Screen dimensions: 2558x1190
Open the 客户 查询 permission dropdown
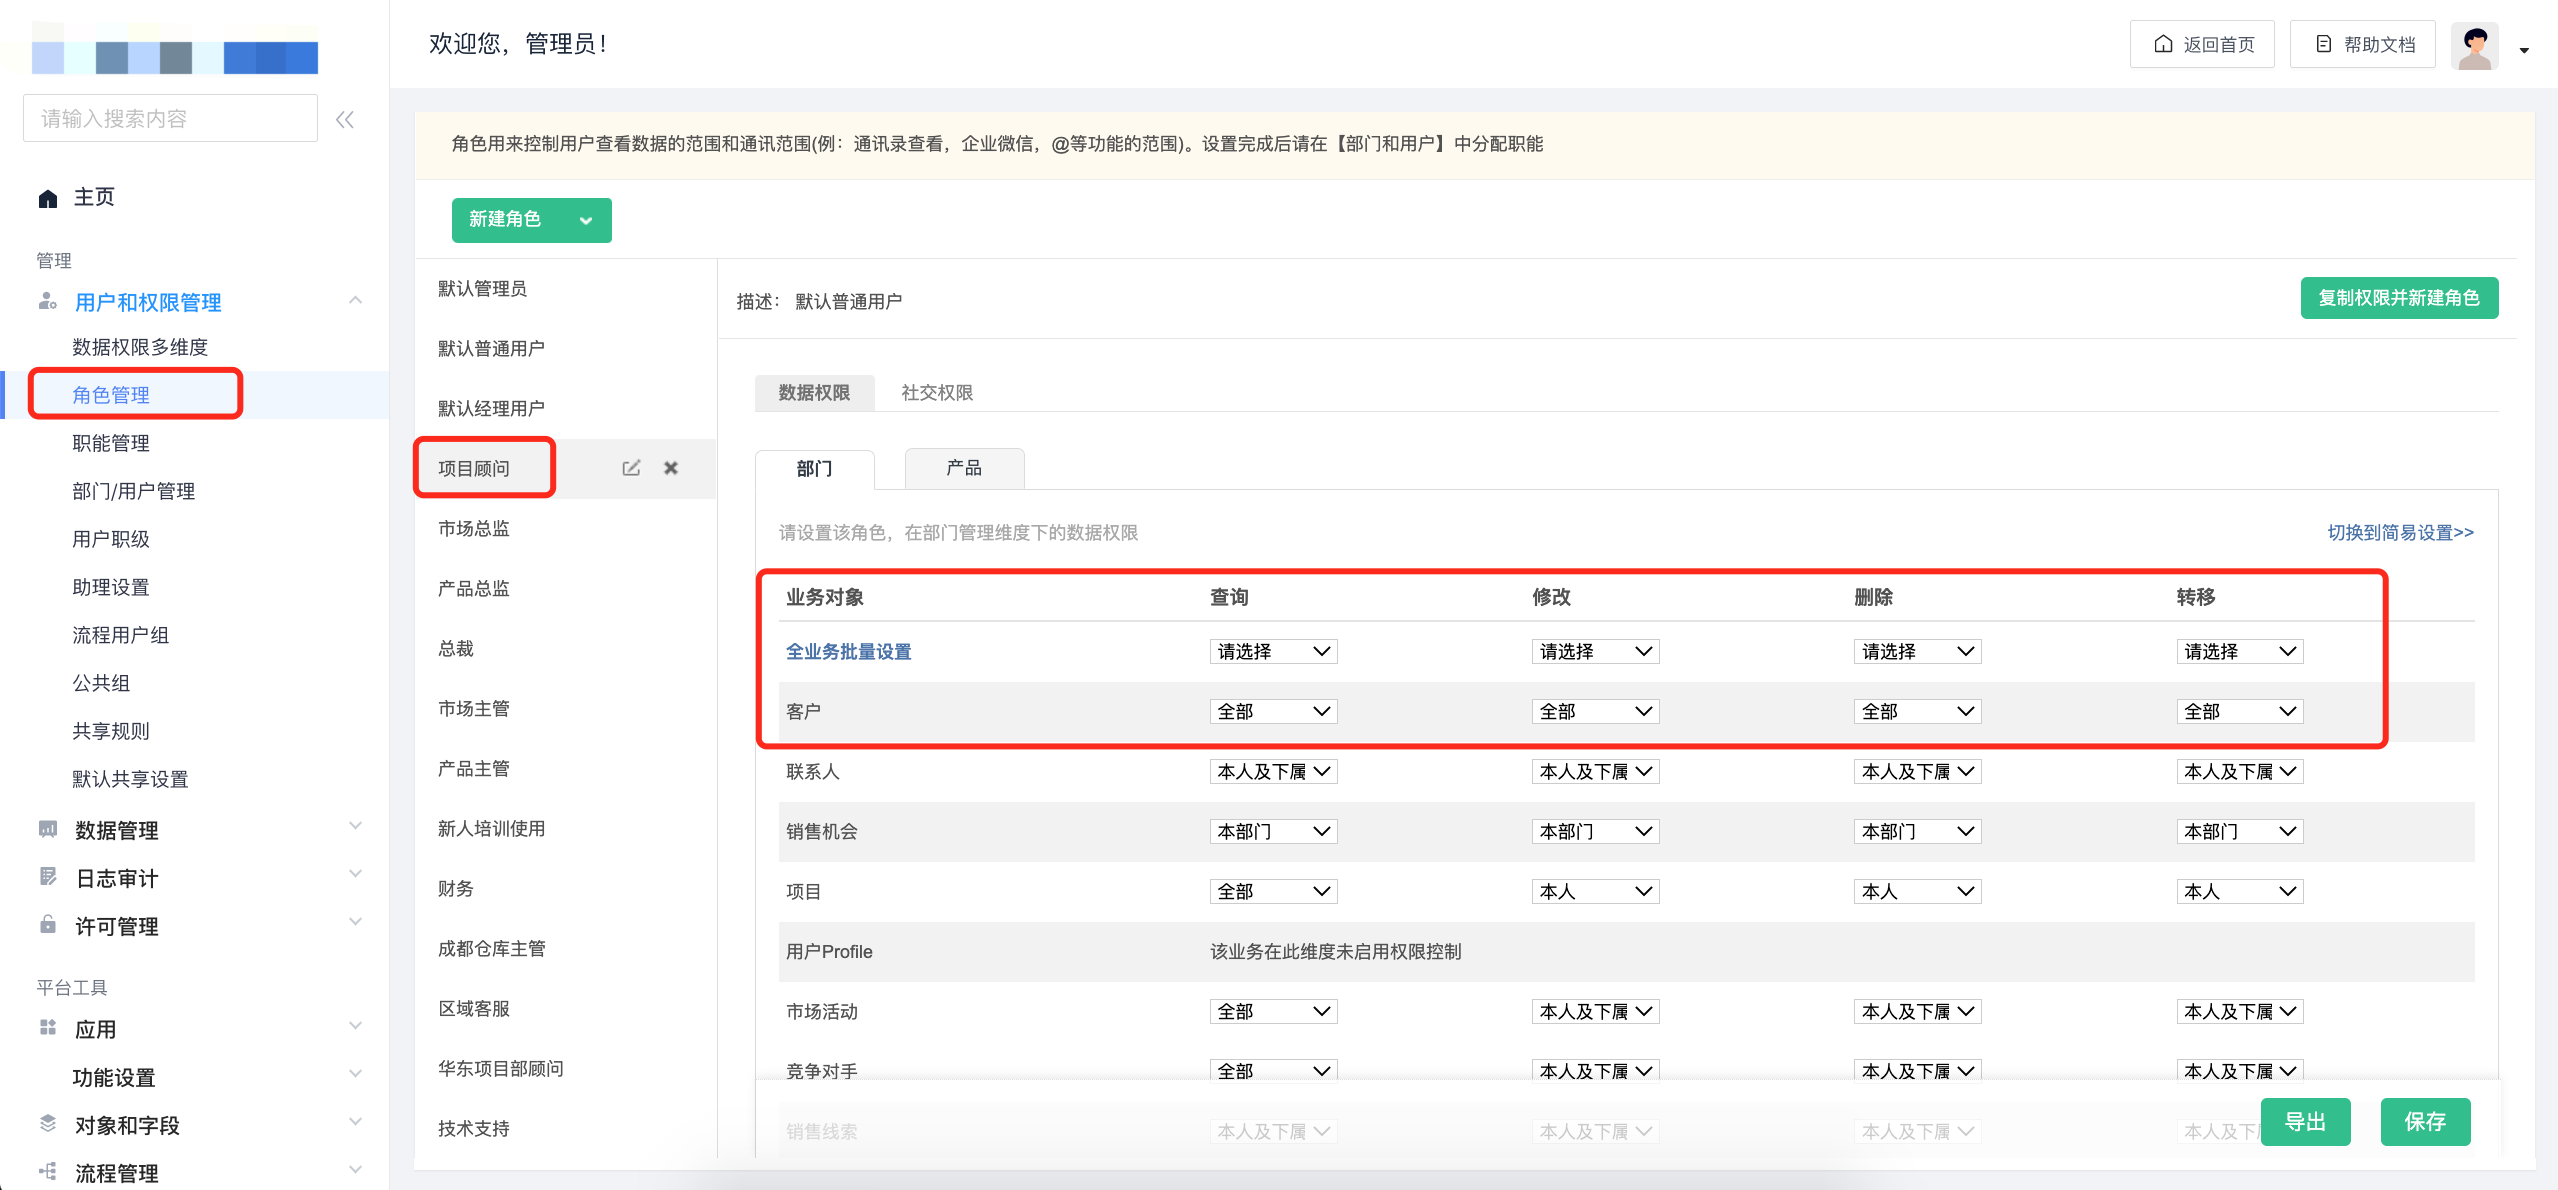tap(1273, 711)
